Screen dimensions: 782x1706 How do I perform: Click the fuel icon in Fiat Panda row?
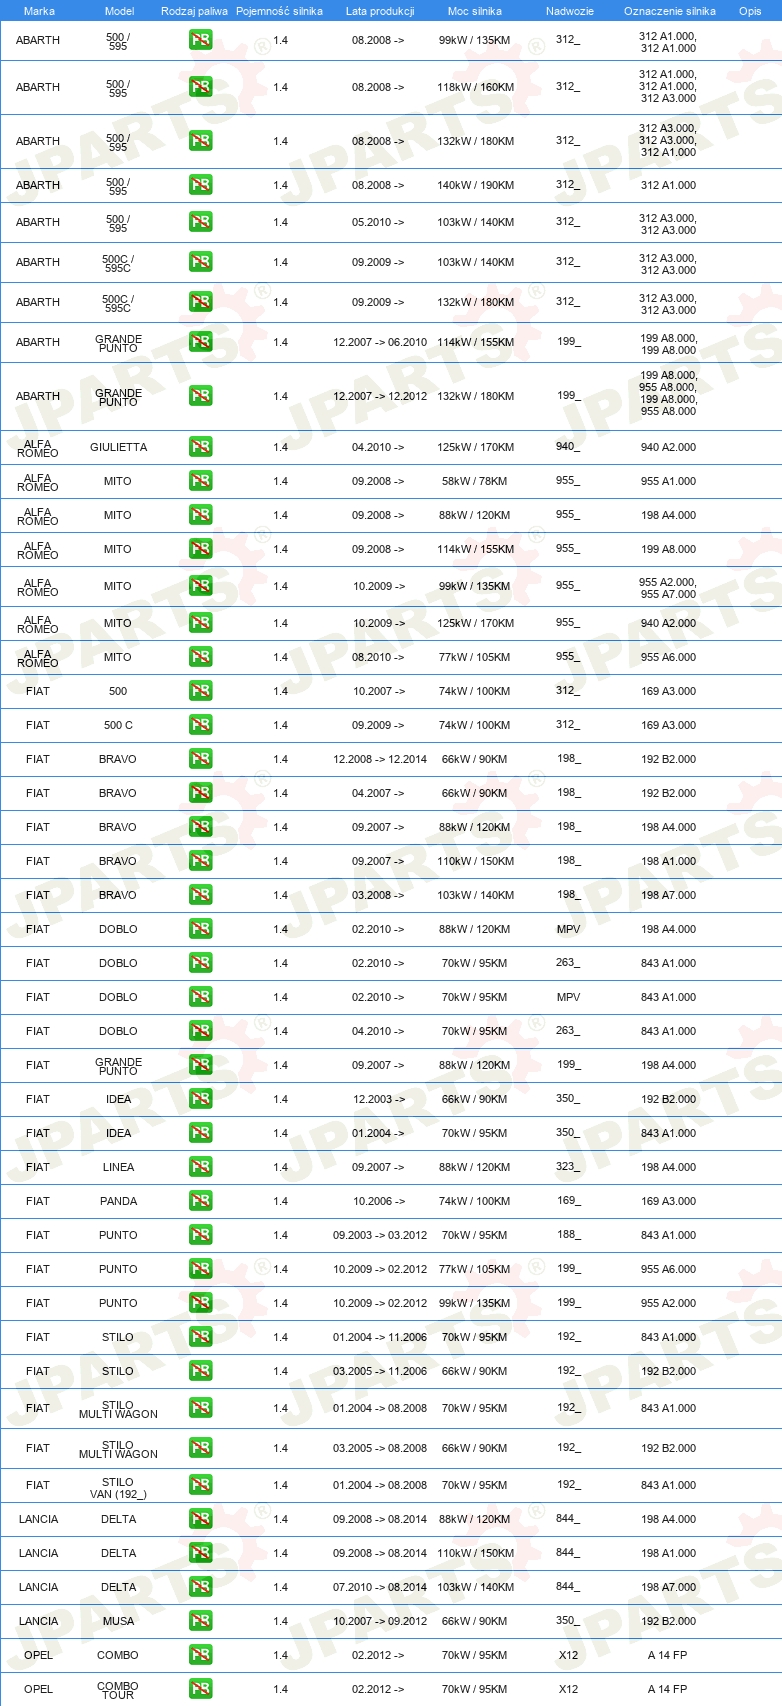click(x=200, y=1201)
